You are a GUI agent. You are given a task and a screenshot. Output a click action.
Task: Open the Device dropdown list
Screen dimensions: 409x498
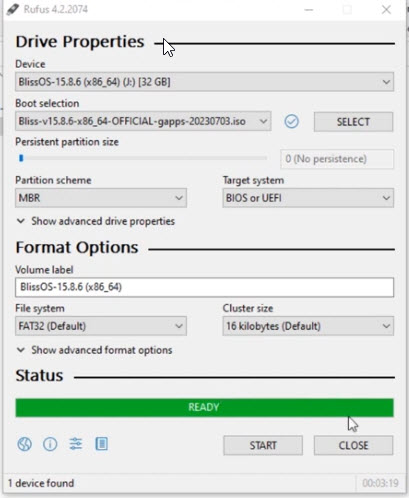(204, 82)
